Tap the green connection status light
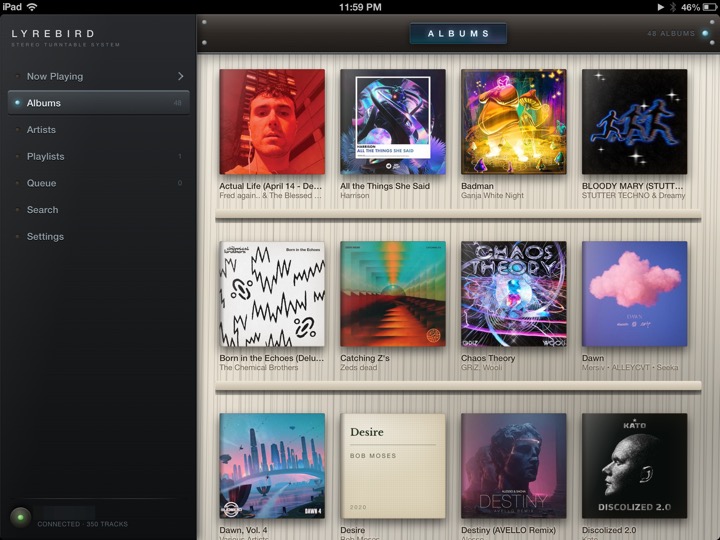The height and width of the screenshot is (540, 720). (x=20, y=517)
